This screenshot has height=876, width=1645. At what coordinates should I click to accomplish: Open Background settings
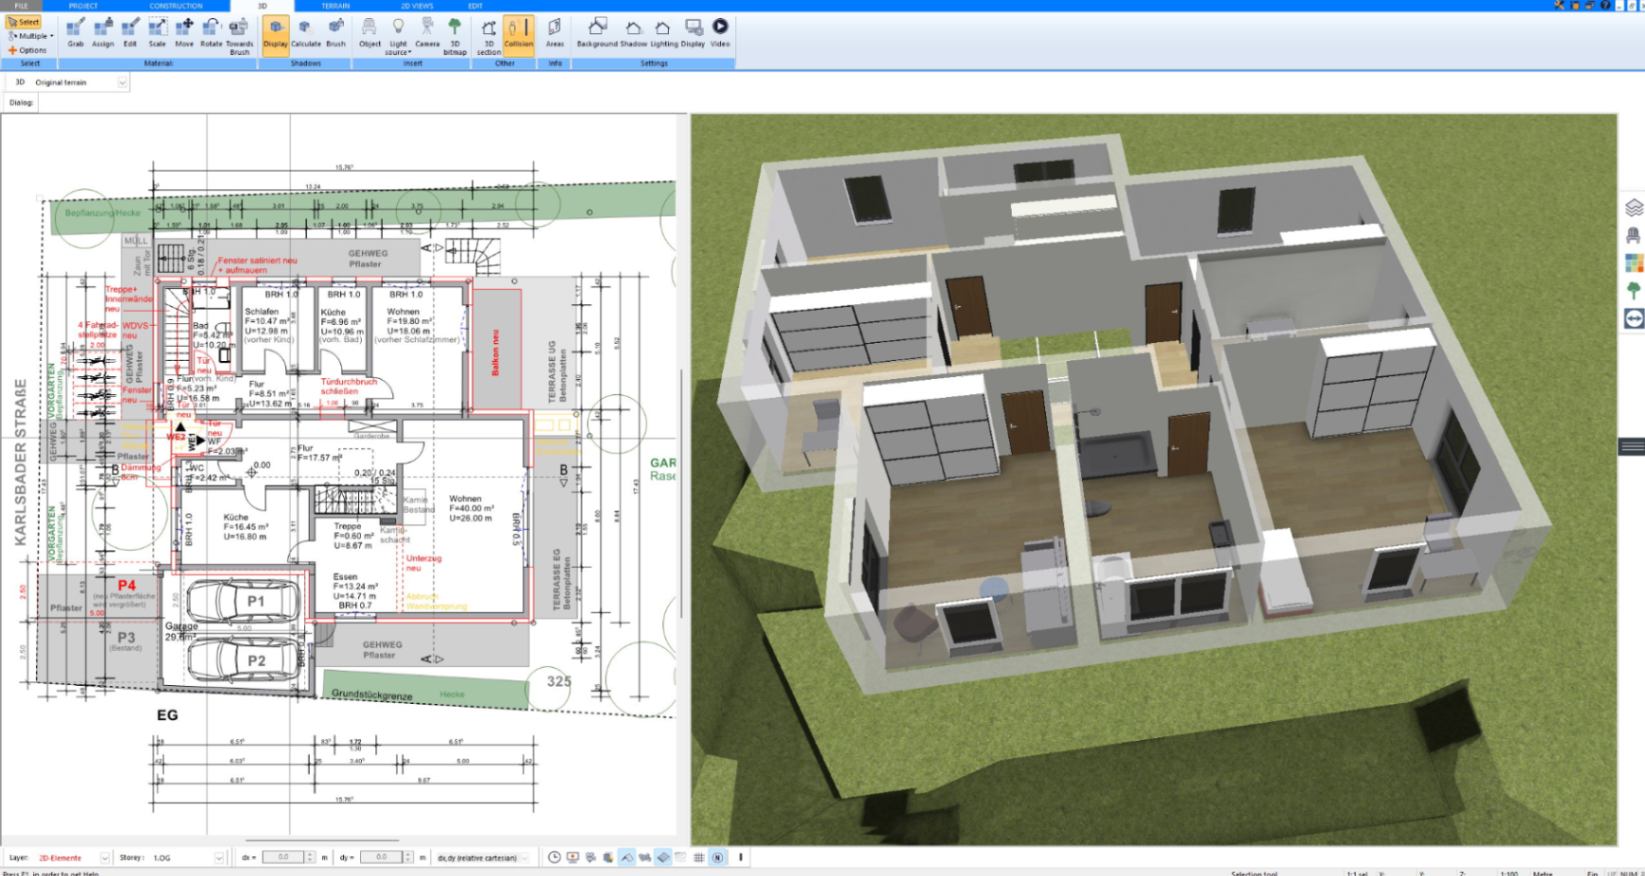pyautogui.click(x=597, y=33)
